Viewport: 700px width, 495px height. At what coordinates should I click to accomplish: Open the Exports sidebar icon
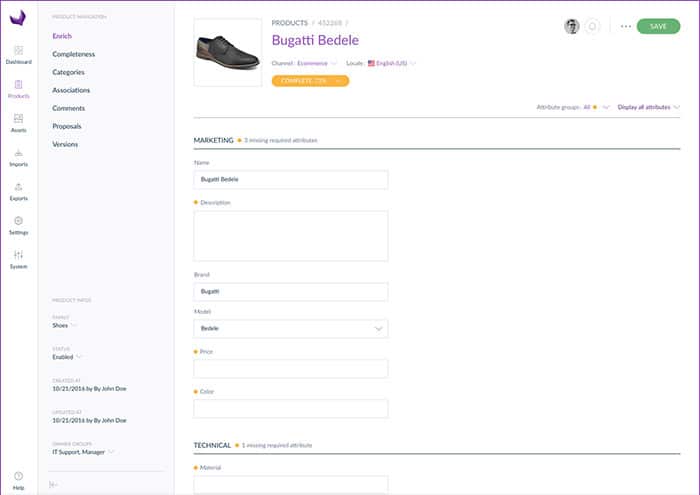click(x=18, y=190)
